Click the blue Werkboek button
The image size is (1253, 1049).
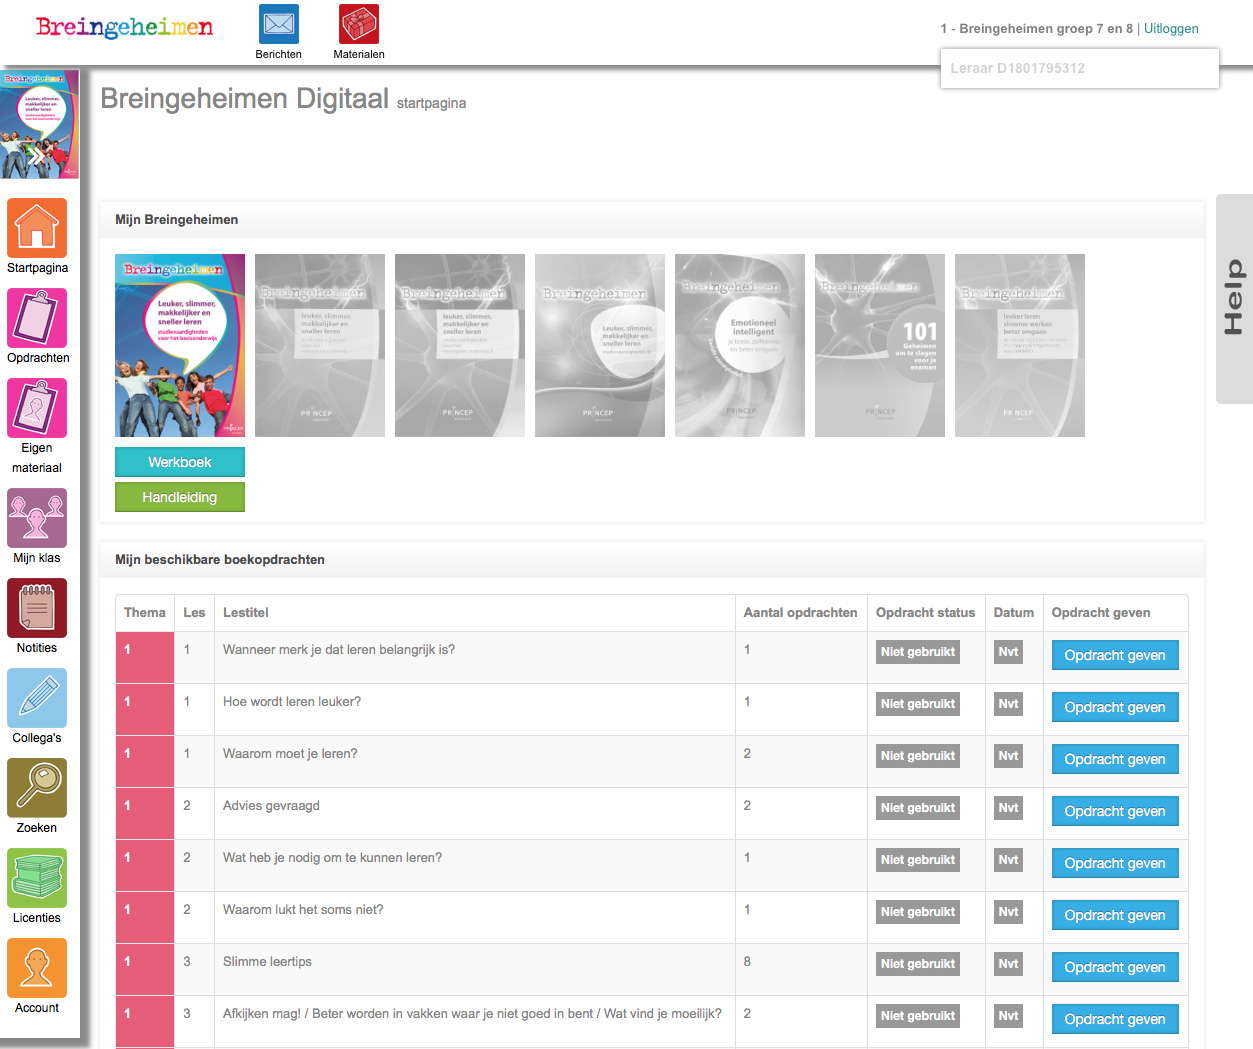(x=180, y=462)
